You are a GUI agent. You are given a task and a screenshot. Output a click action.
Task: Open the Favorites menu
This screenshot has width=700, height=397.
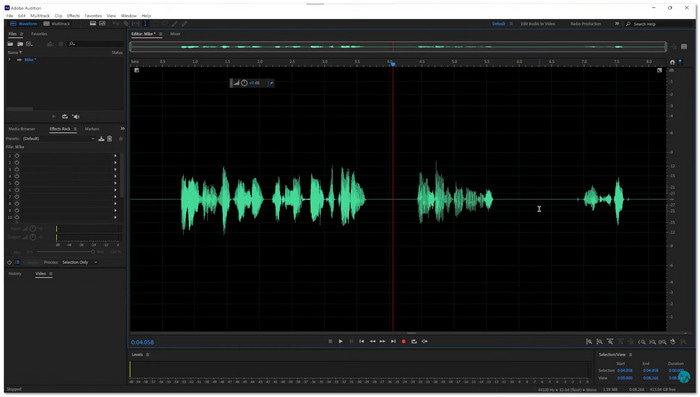93,16
